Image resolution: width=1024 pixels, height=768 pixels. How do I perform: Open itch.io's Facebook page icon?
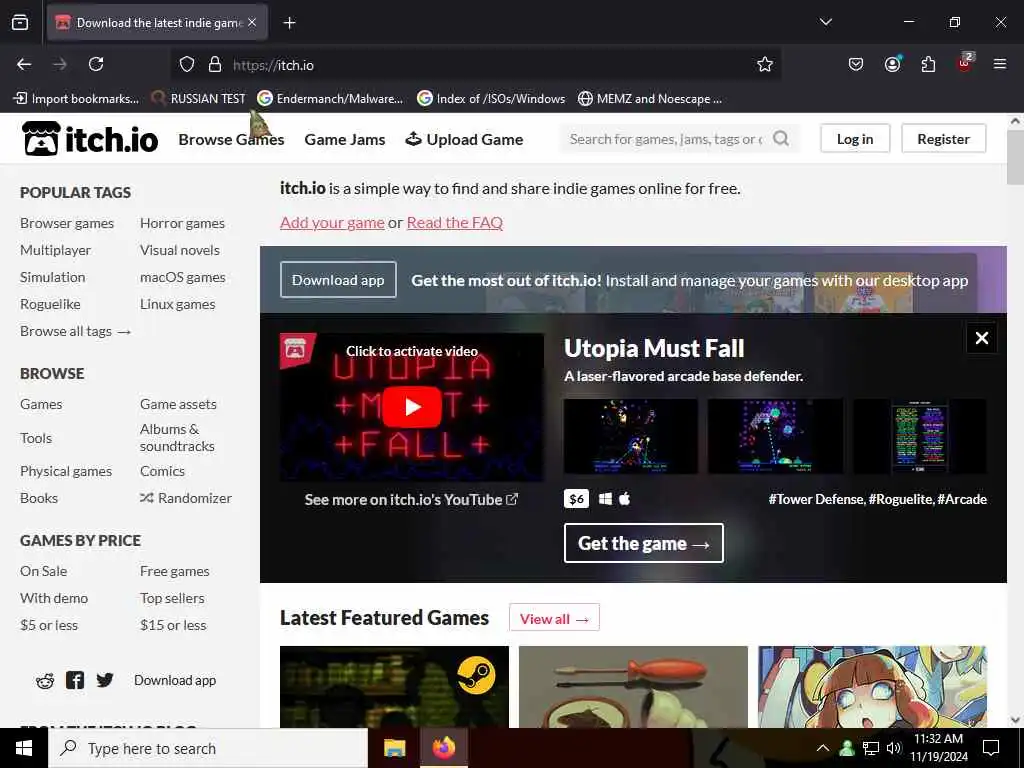point(75,680)
